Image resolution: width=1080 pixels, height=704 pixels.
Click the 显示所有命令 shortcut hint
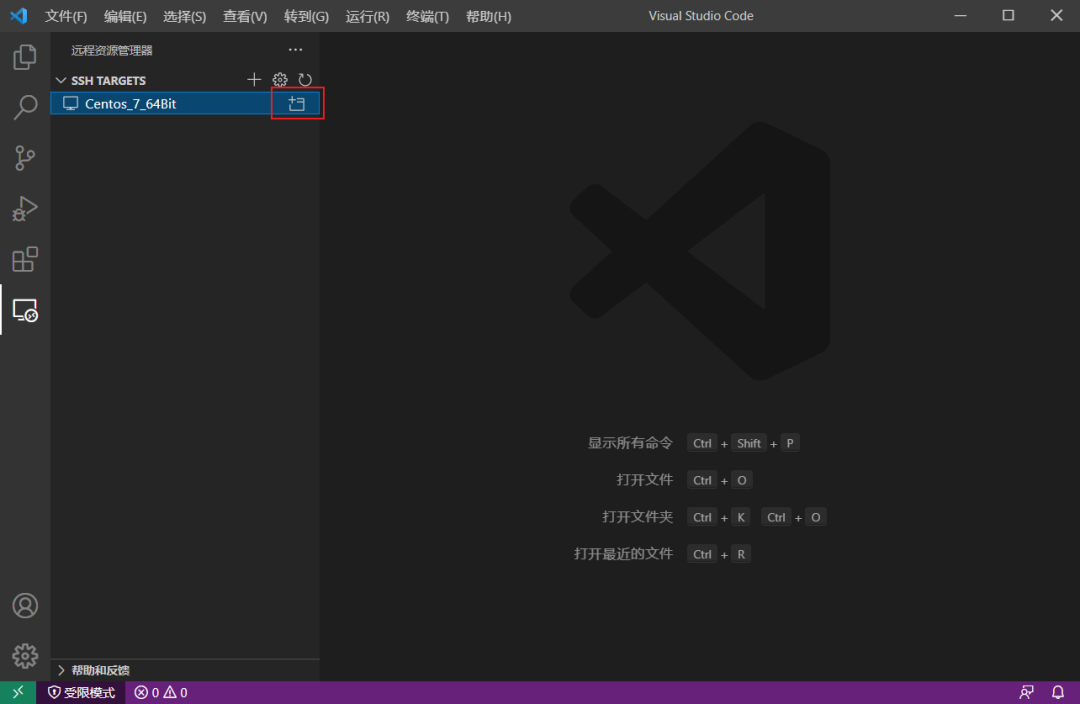(630, 443)
